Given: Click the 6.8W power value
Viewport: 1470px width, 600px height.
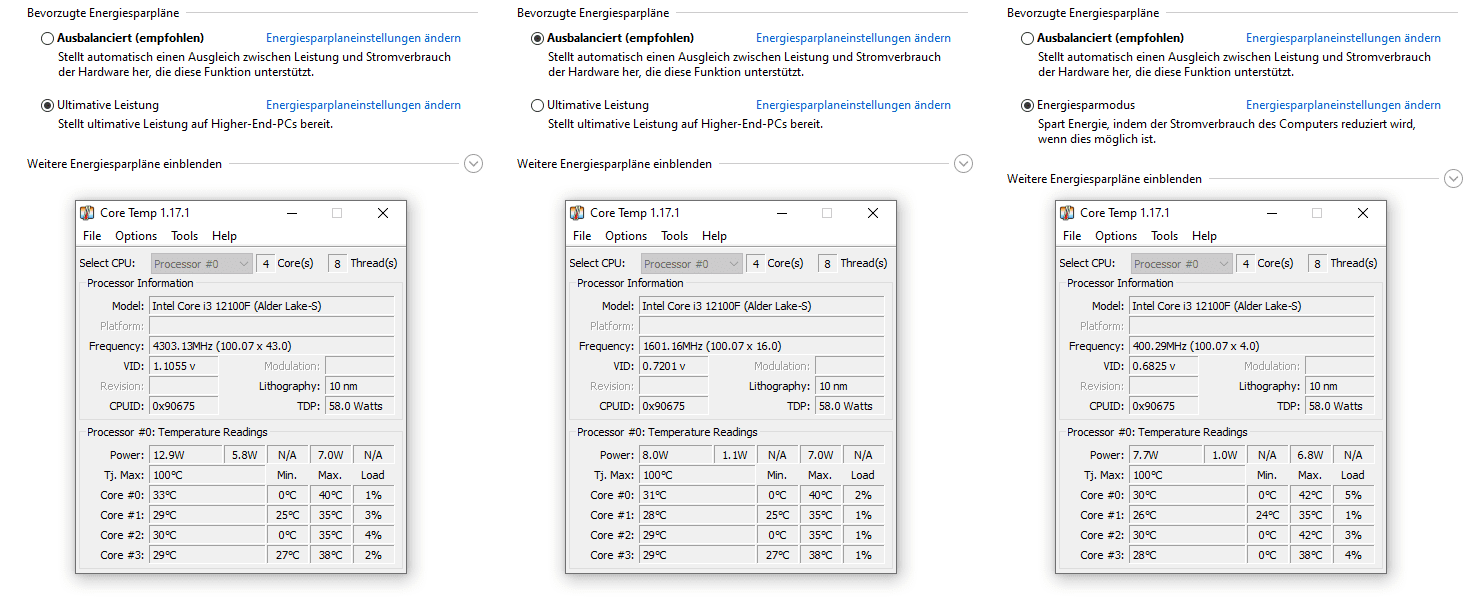Looking at the screenshot, I should coord(1310,455).
